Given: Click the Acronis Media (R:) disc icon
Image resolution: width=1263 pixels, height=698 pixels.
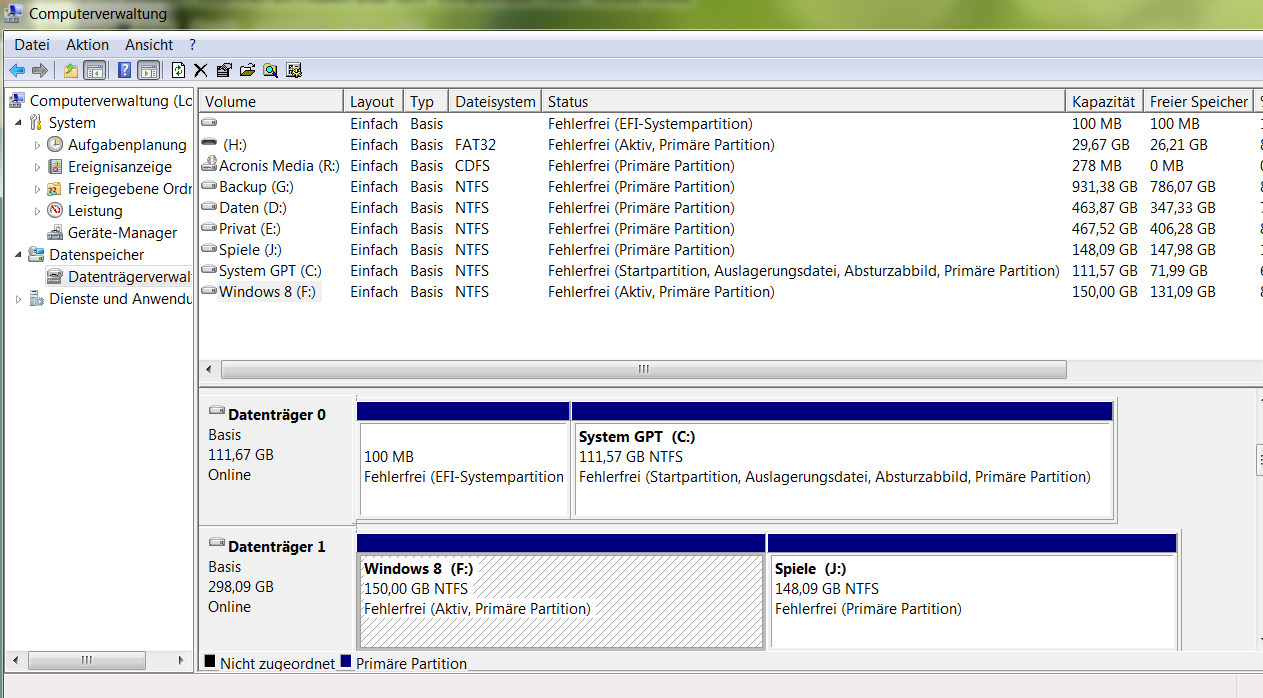Looking at the screenshot, I should (x=209, y=166).
